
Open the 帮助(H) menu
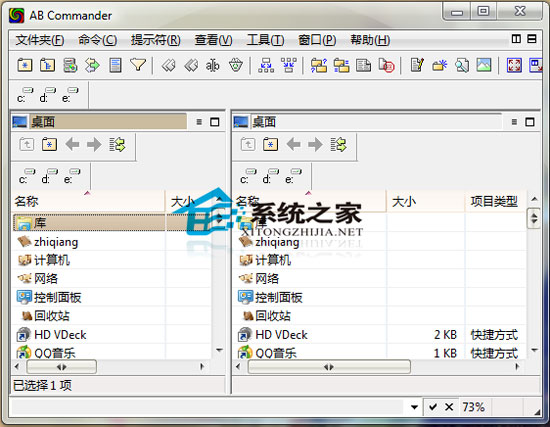[x=370, y=40]
